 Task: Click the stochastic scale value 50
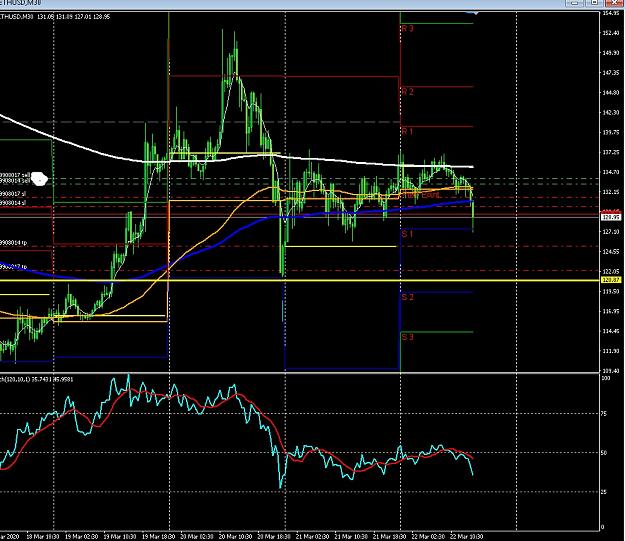pyautogui.click(x=604, y=453)
